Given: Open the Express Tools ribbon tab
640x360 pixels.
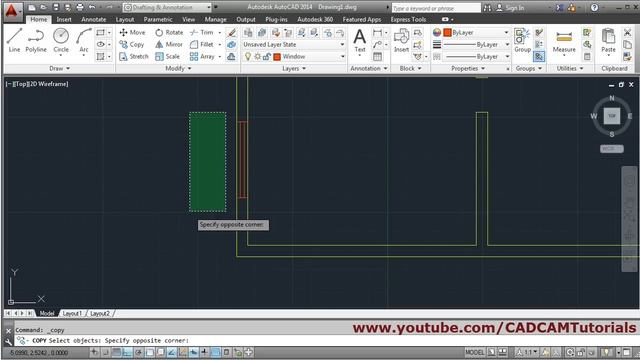Looking at the screenshot, I should click(x=408, y=19).
